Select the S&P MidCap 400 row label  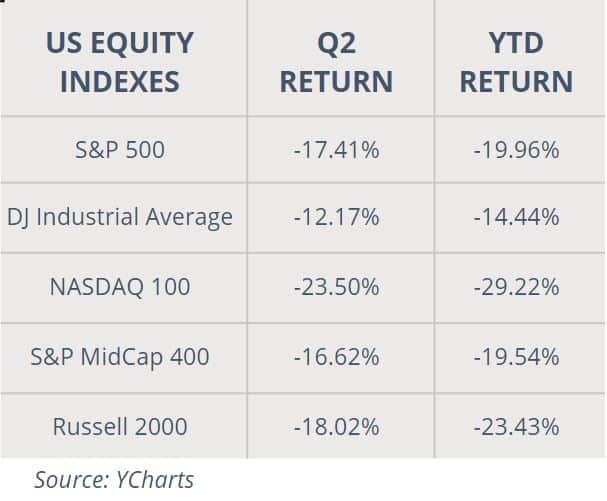pyautogui.click(x=120, y=357)
